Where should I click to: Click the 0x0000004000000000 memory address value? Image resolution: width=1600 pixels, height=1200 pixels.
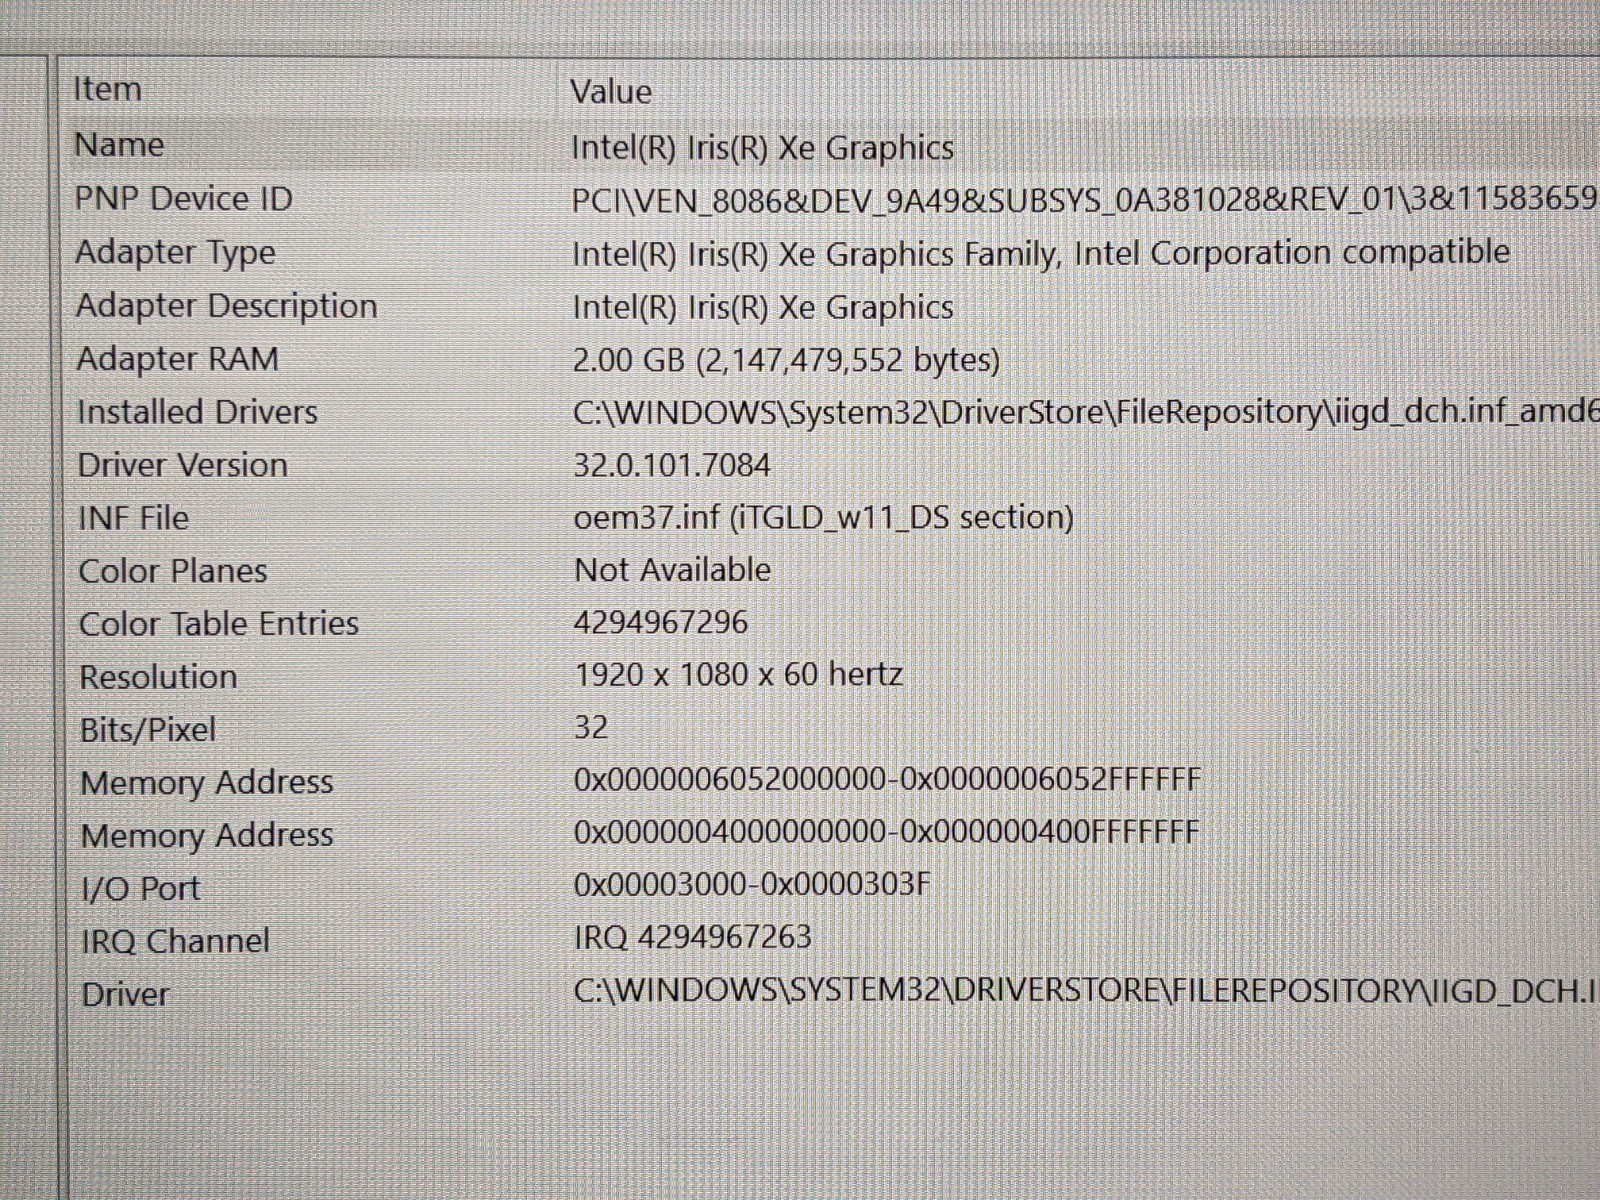click(887, 832)
